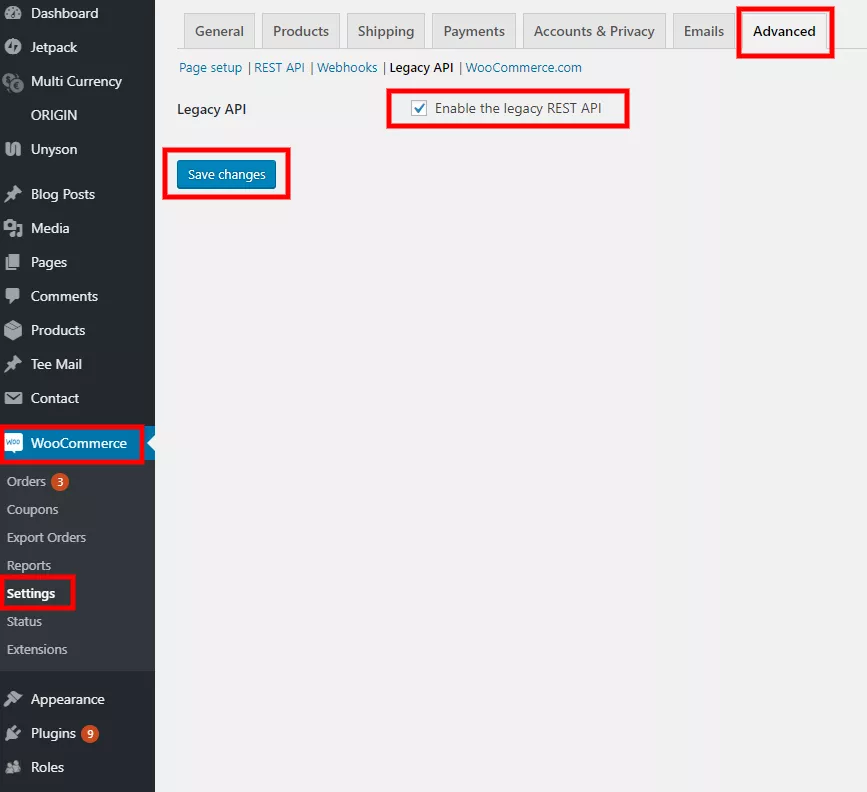The width and height of the screenshot is (867, 792).
Task: Go to the Webhooks sub-section link
Action: pyautogui.click(x=347, y=68)
